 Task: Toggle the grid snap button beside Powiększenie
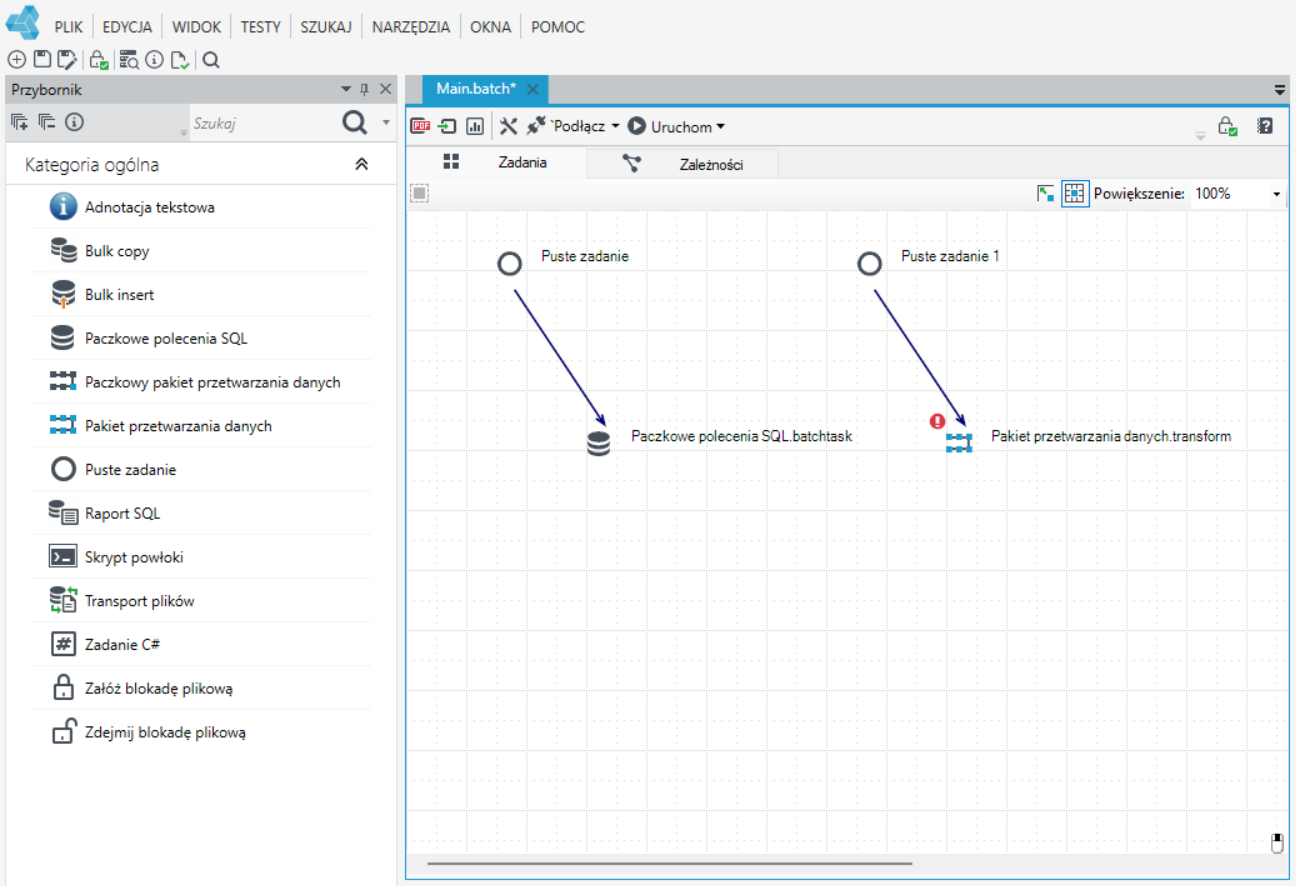[x=1074, y=193]
